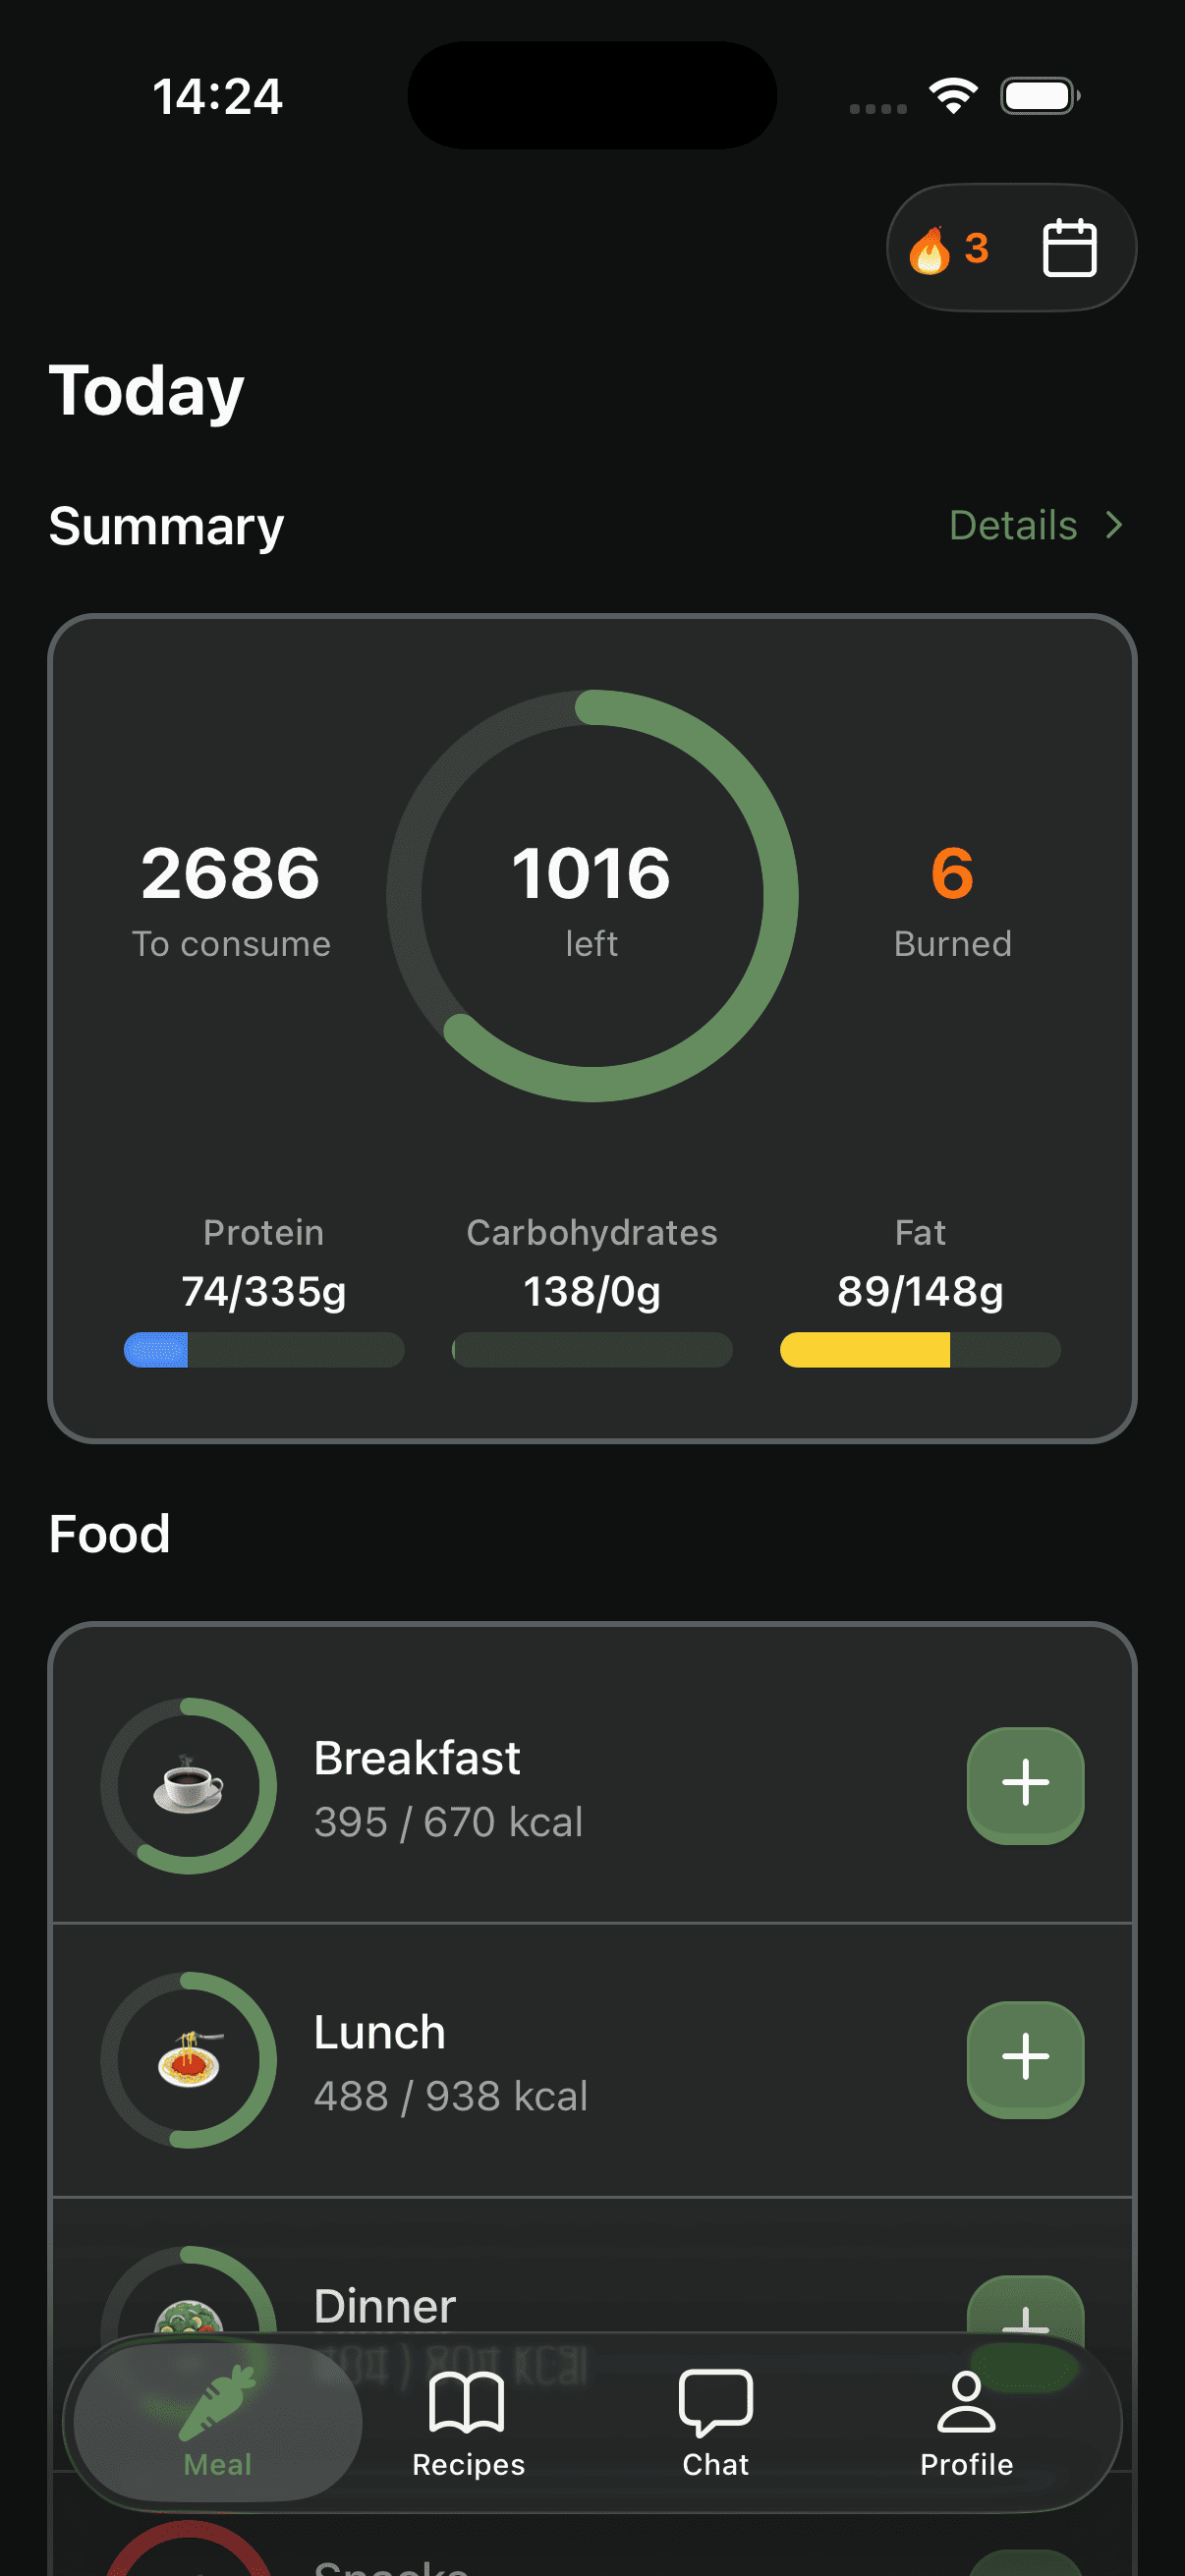Screen dimensions: 1185x2576
Task: Expand details with the chevron arrow
Action: [1114, 526]
